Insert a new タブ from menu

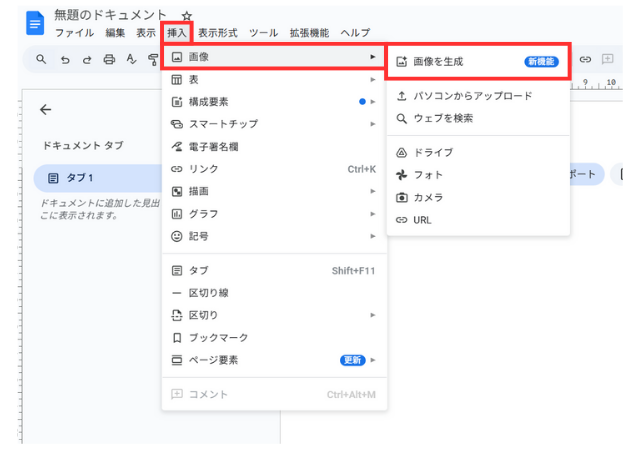[x=273, y=270]
